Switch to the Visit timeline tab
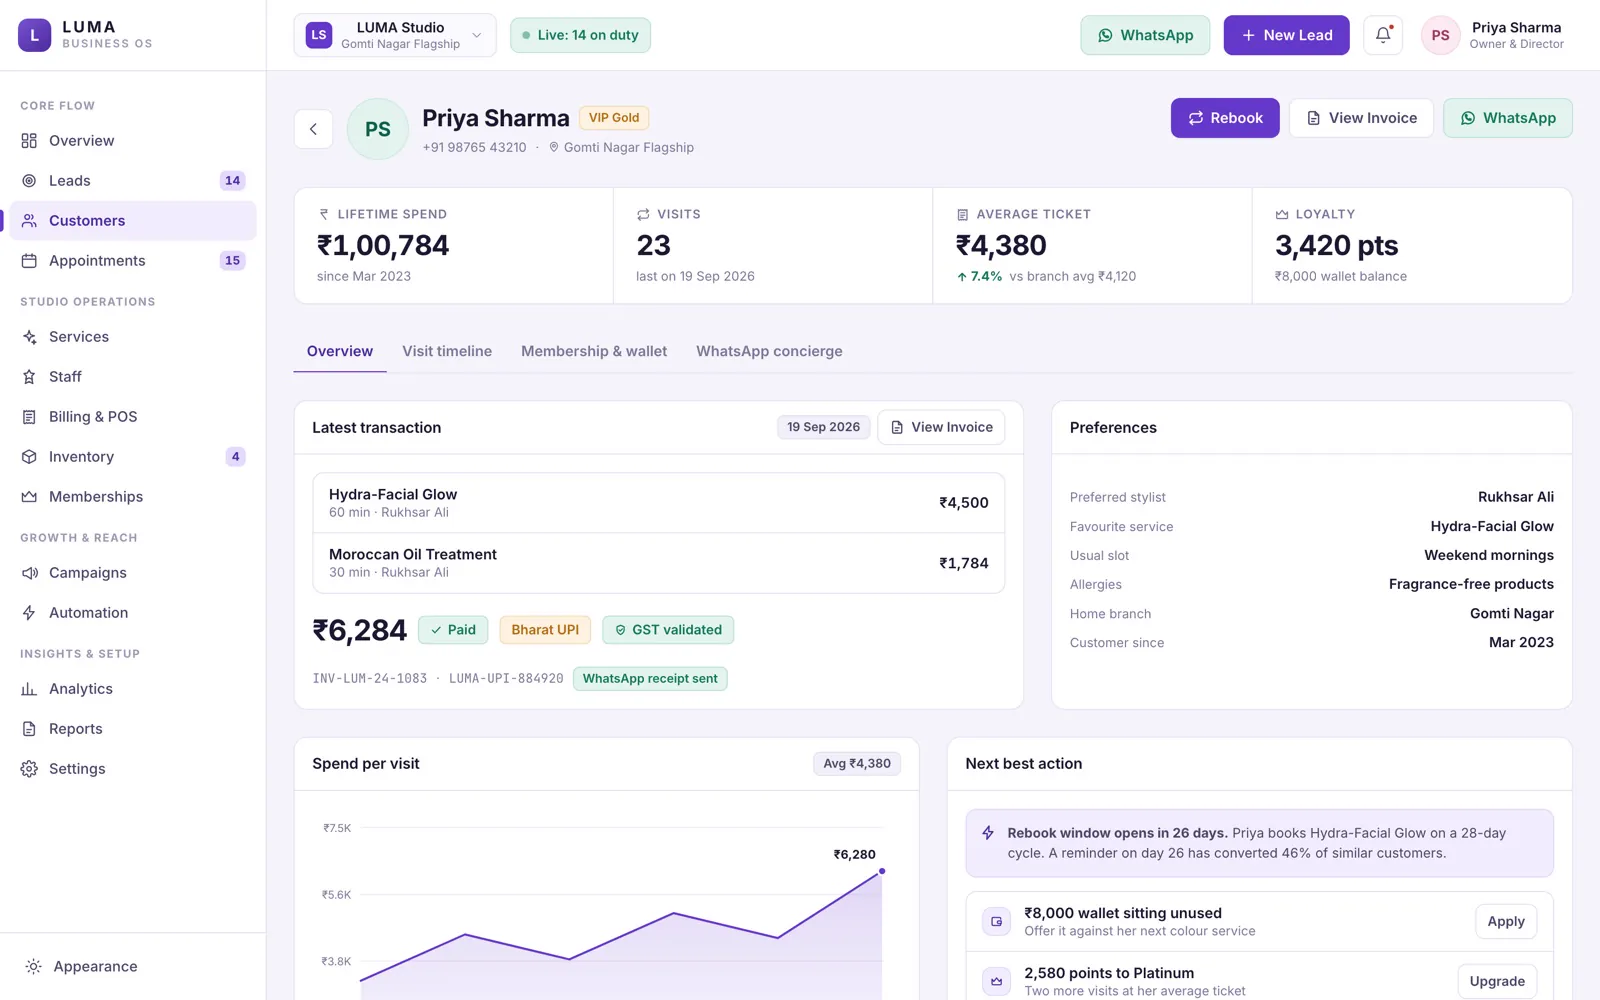The height and width of the screenshot is (1000, 1600). (x=447, y=351)
